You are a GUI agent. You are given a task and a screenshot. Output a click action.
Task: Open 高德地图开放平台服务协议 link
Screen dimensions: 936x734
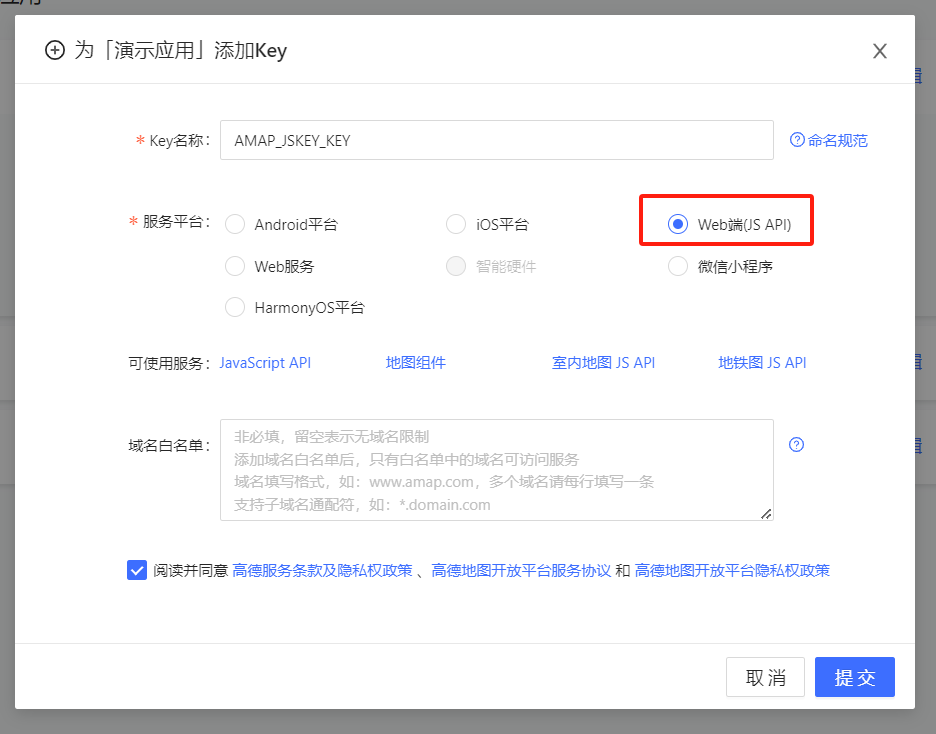tap(521, 570)
